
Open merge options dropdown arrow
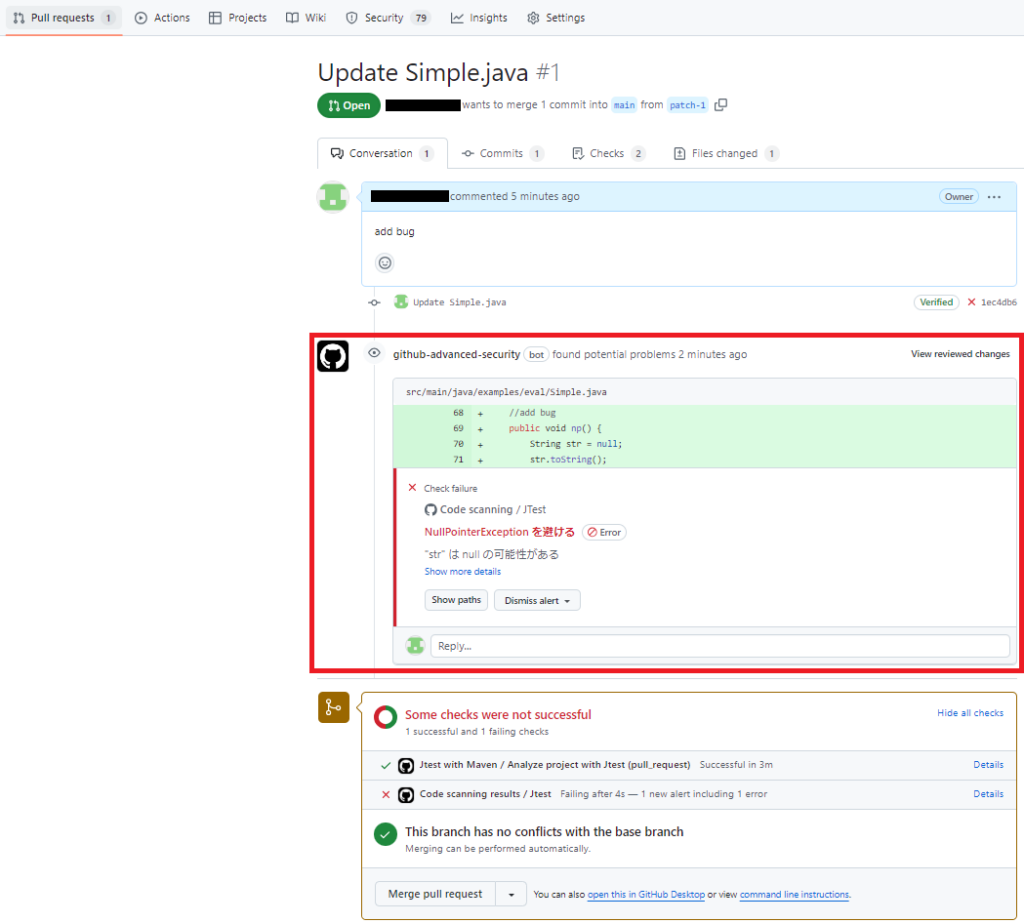click(512, 894)
